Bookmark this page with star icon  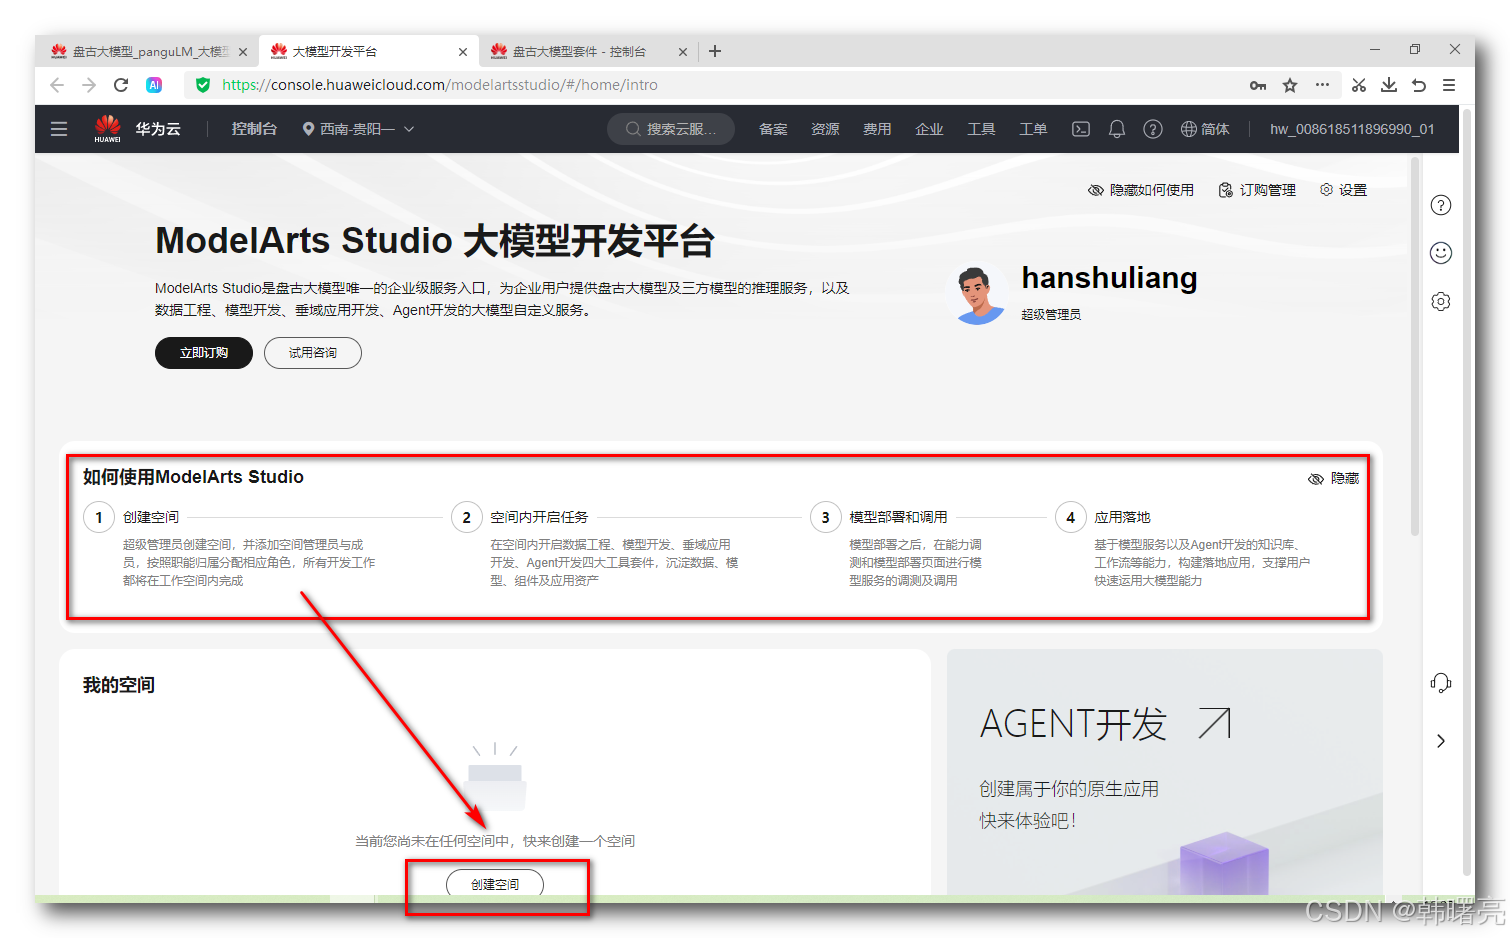[x=1290, y=85]
